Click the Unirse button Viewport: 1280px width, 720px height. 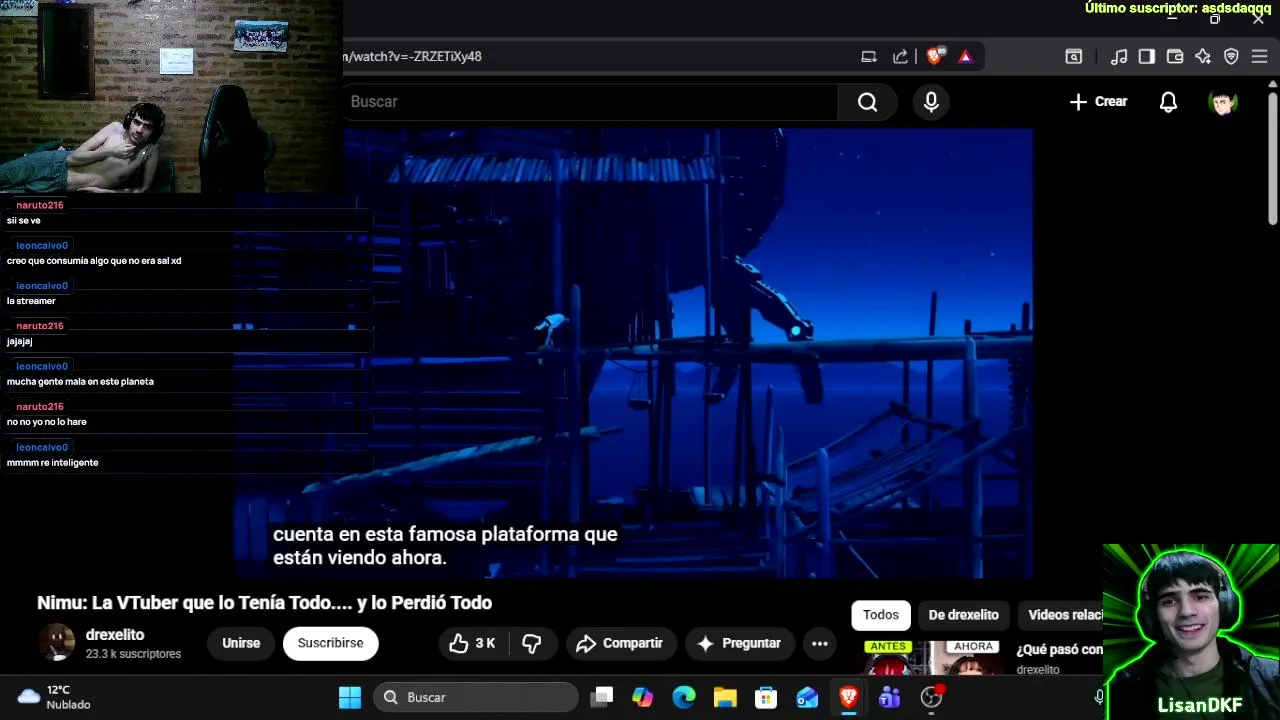(241, 644)
